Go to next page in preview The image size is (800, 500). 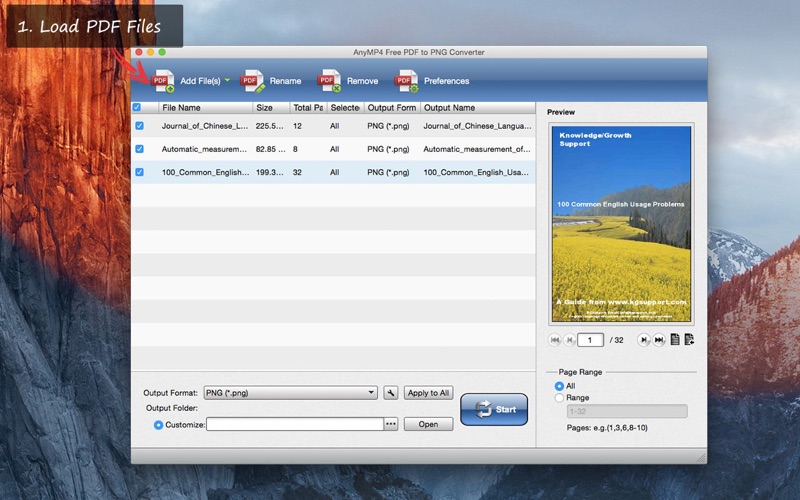[x=644, y=340]
